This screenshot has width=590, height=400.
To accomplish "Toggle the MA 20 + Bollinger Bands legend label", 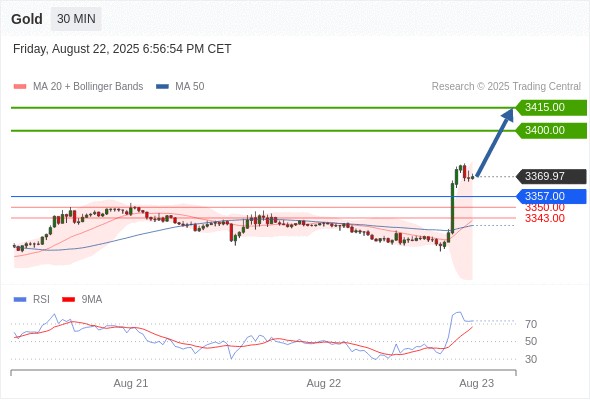I will pyautogui.click(x=88, y=87).
